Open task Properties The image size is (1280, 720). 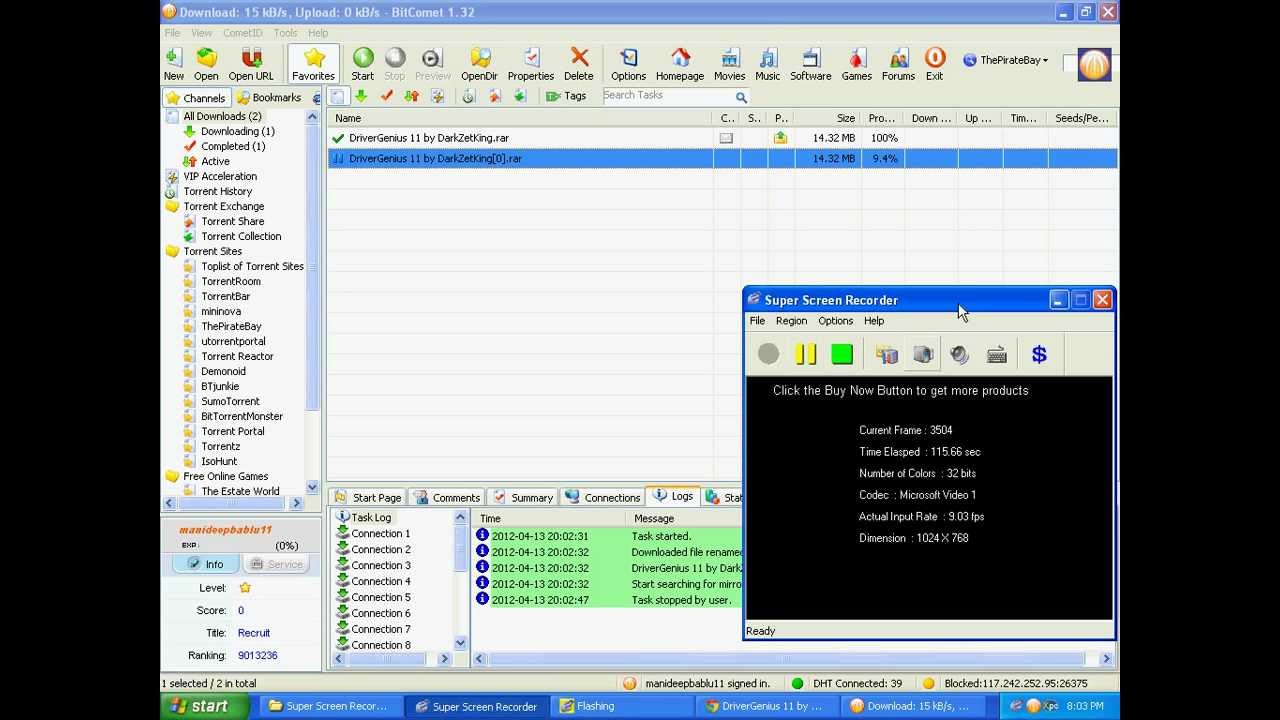(x=531, y=64)
